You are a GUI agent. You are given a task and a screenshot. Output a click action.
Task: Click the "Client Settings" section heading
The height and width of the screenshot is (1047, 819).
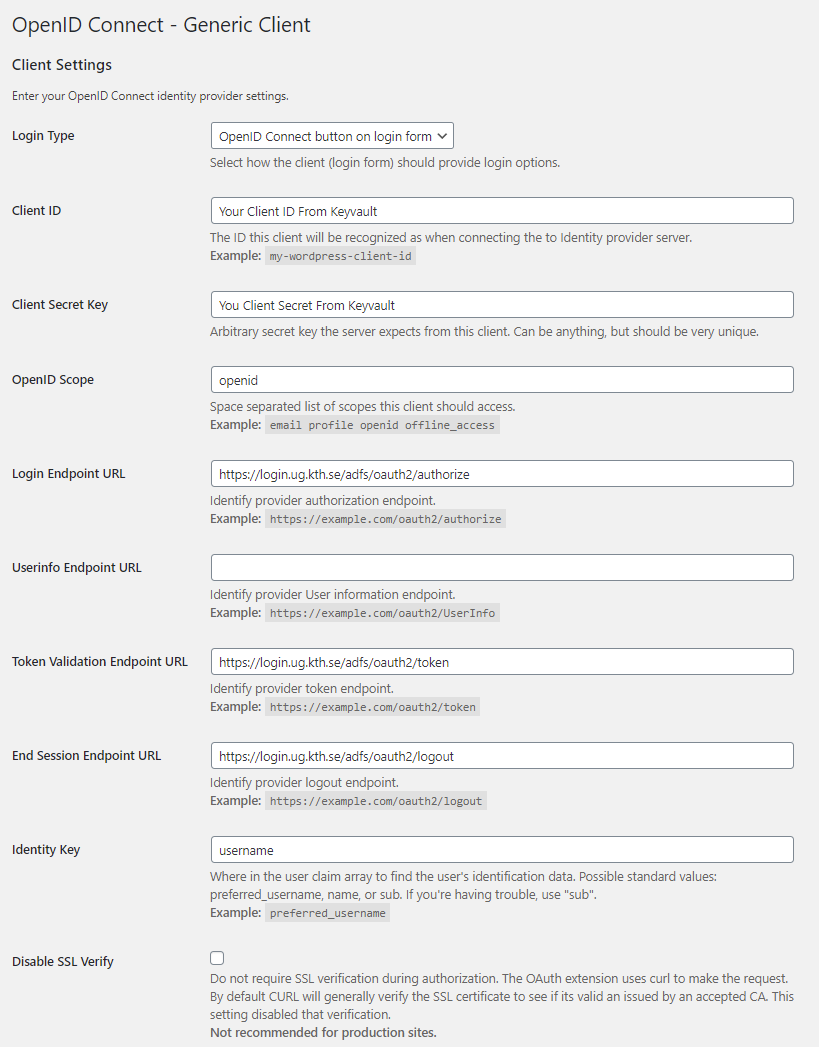62,65
